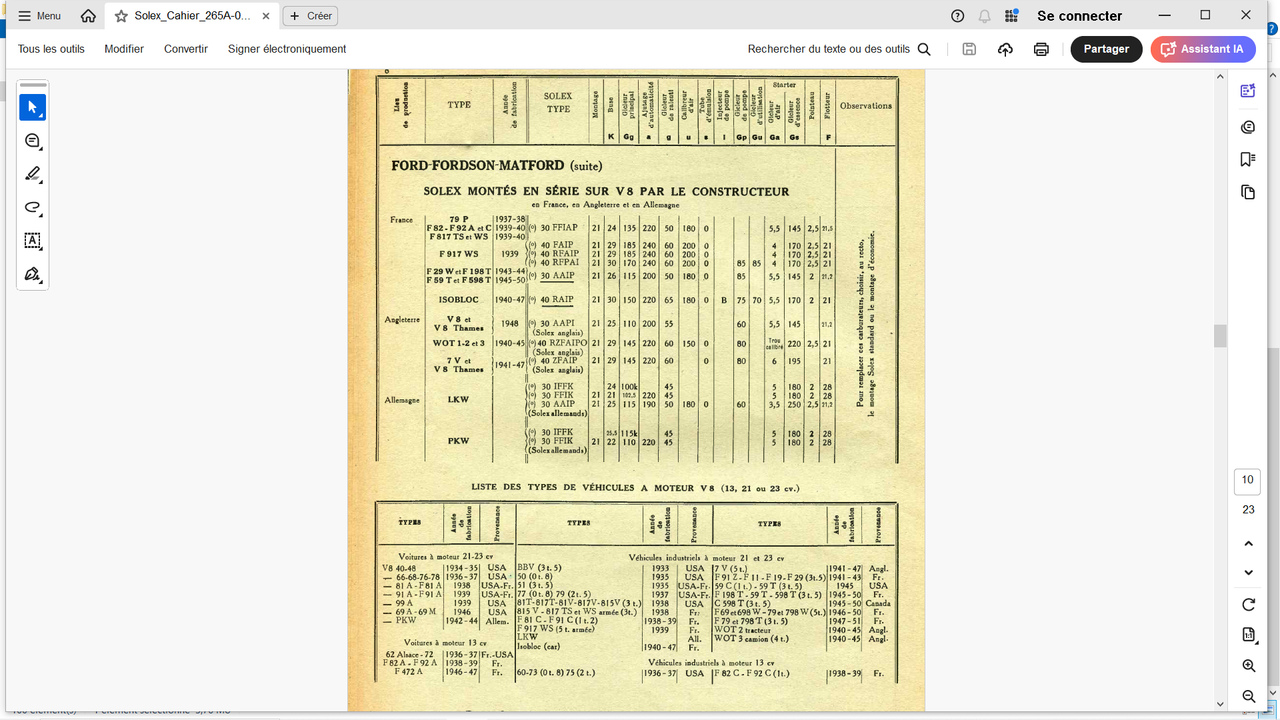
Task: Switch to the Solex_Cahier_265A tab
Action: pyautogui.click(x=192, y=16)
